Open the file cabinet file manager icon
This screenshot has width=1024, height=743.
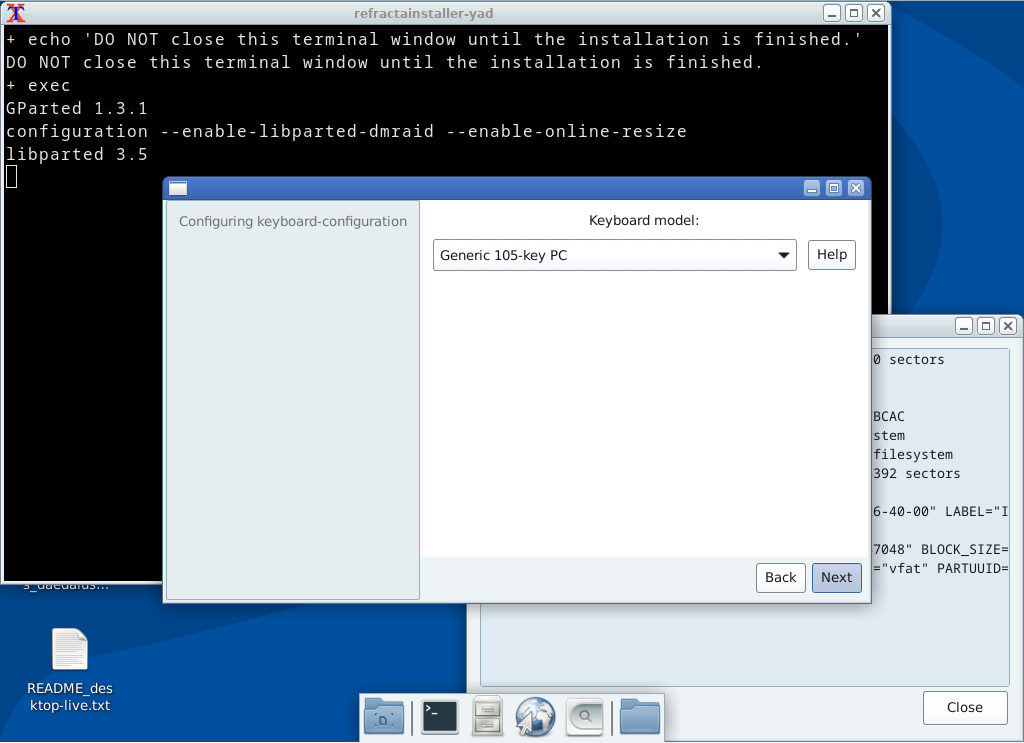pyautogui.click(x=488, y=717)
